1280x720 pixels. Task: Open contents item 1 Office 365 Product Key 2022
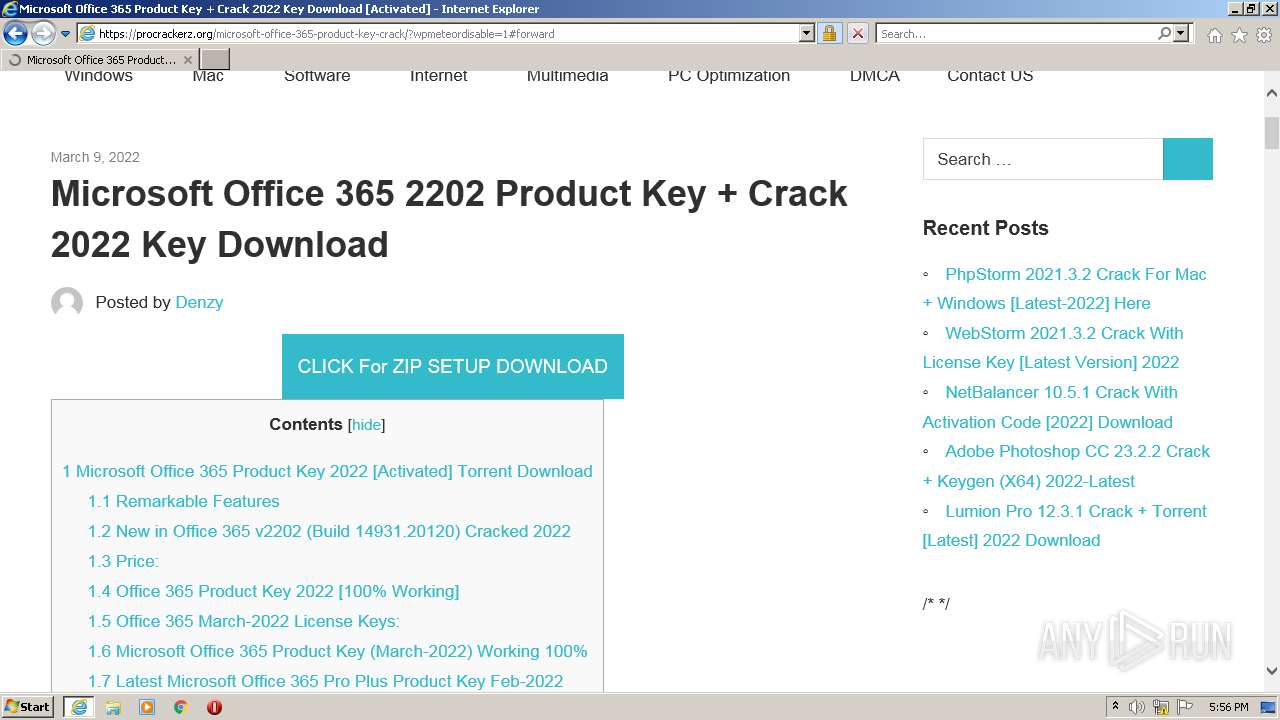[327, 471]
